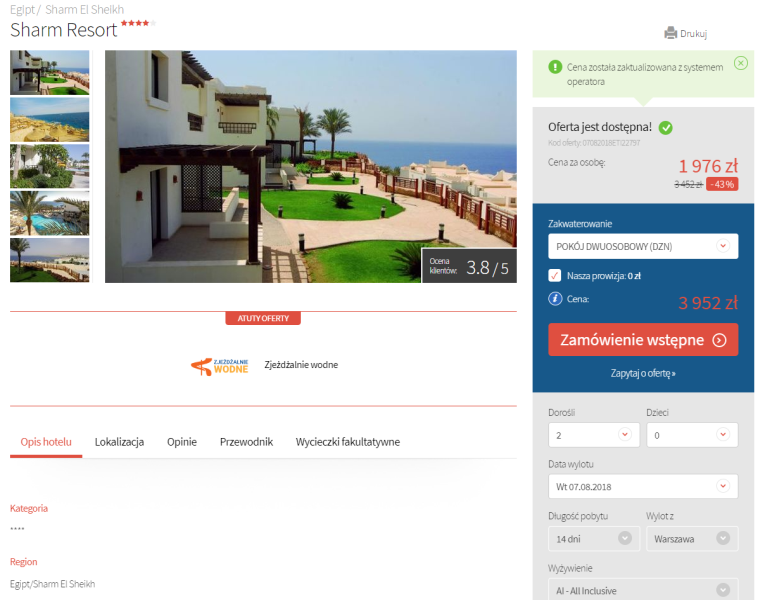This screenshot has height=600, width=760.
Task: Click the Kod oferty code text
Action: click(x=594, y=143)
